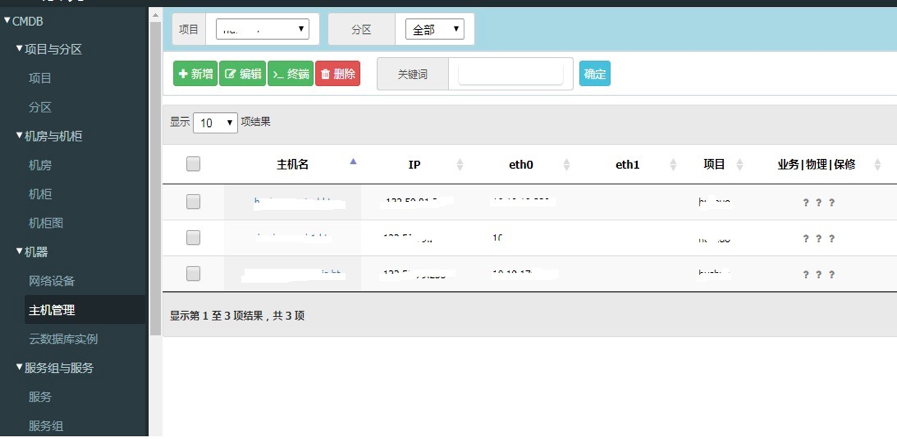
Task: Open 机柜 in the sidebar
Action: 40,195
